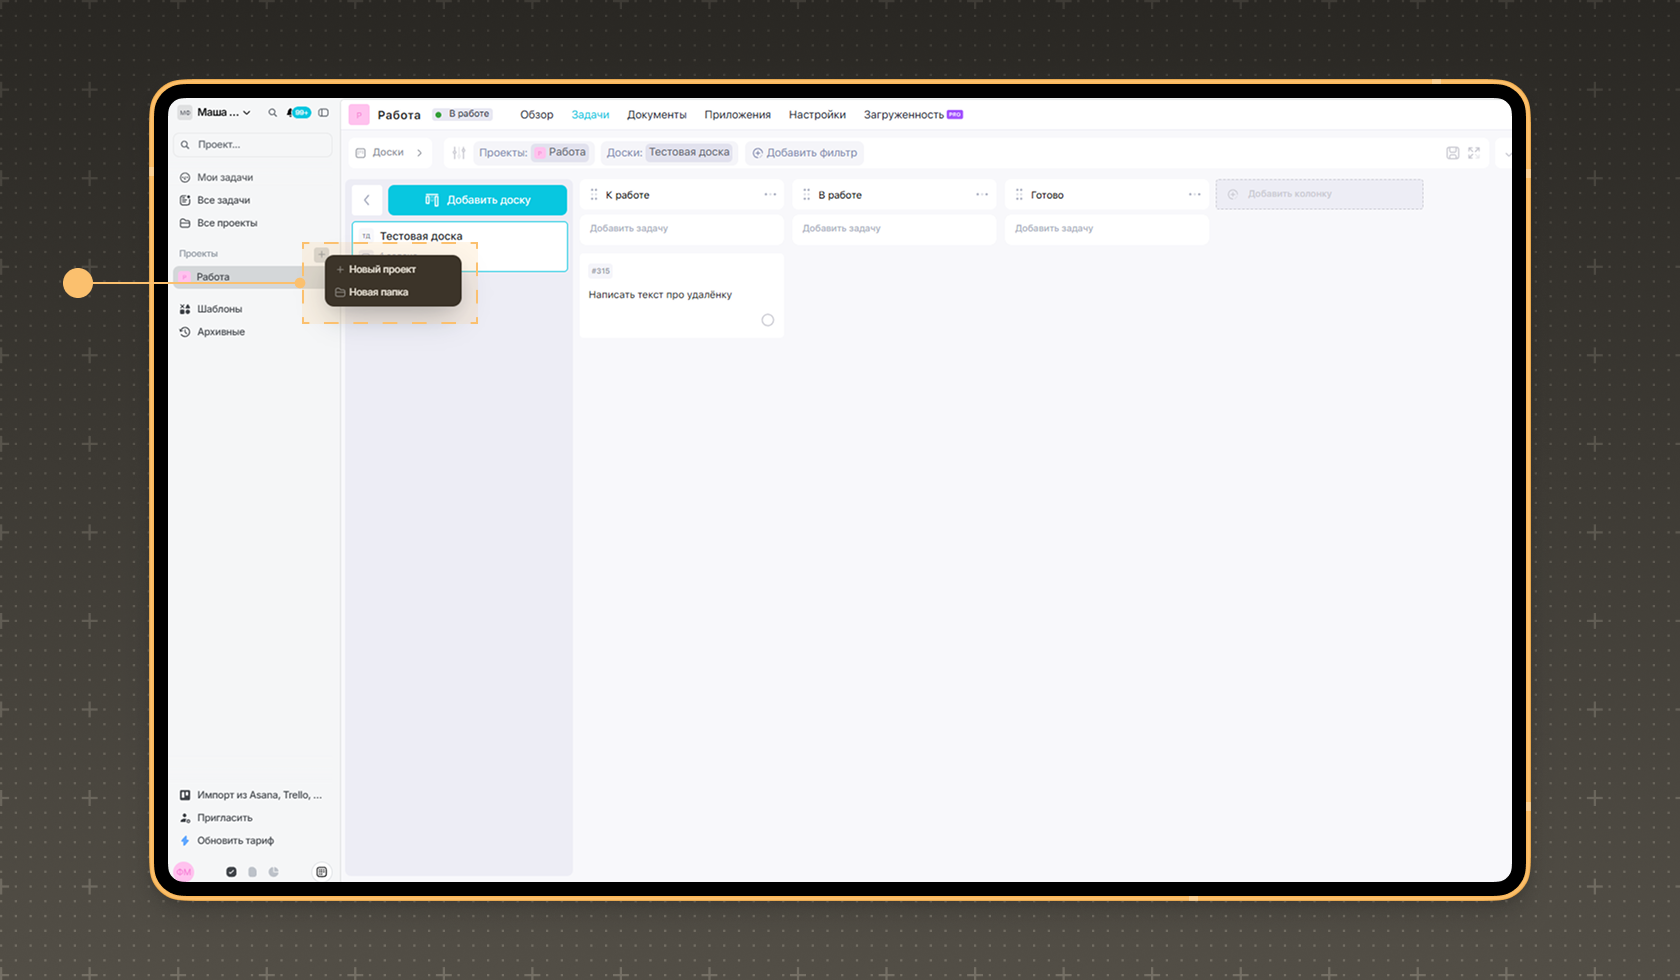Select 'Новый проект' in the popup menu

click(x=382, y=269)
